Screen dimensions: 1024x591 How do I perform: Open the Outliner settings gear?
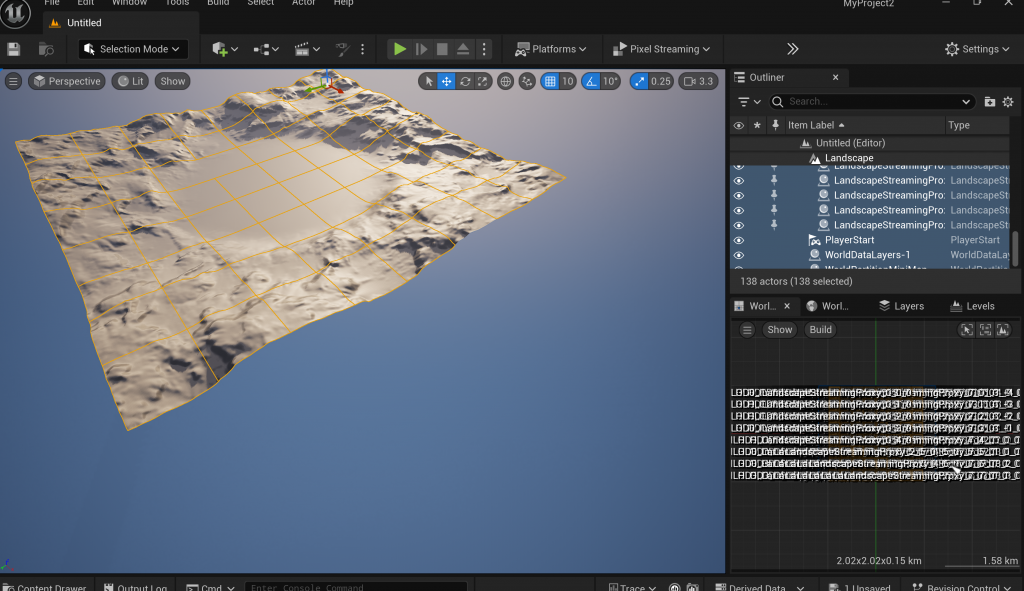point(1008,101)
